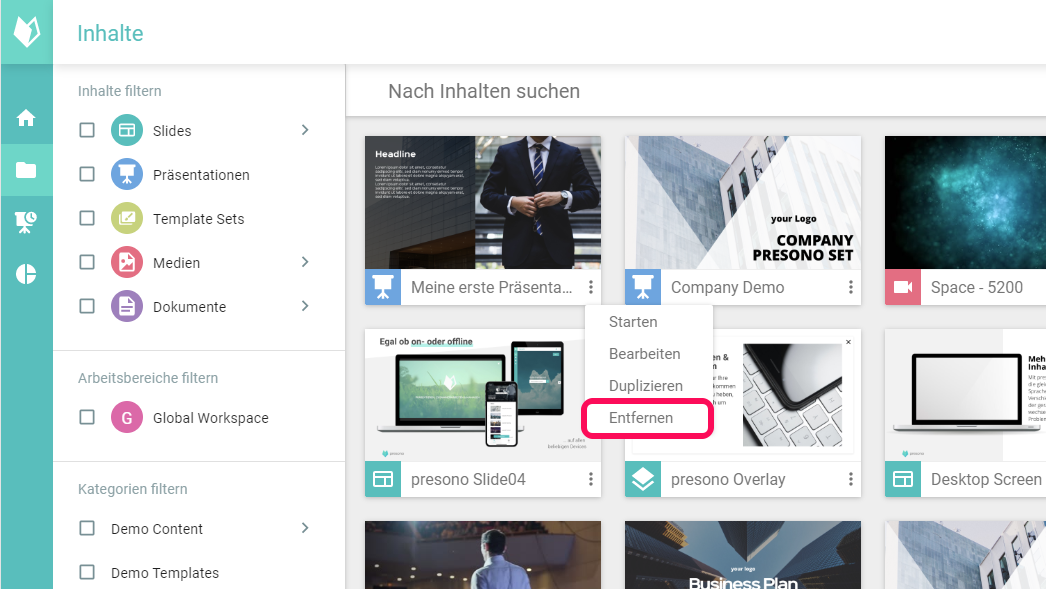This screenshot has width=1046, height=589.
Task: Tick the Präsentationen filter checkbox
Action: (x=87, y=174)
